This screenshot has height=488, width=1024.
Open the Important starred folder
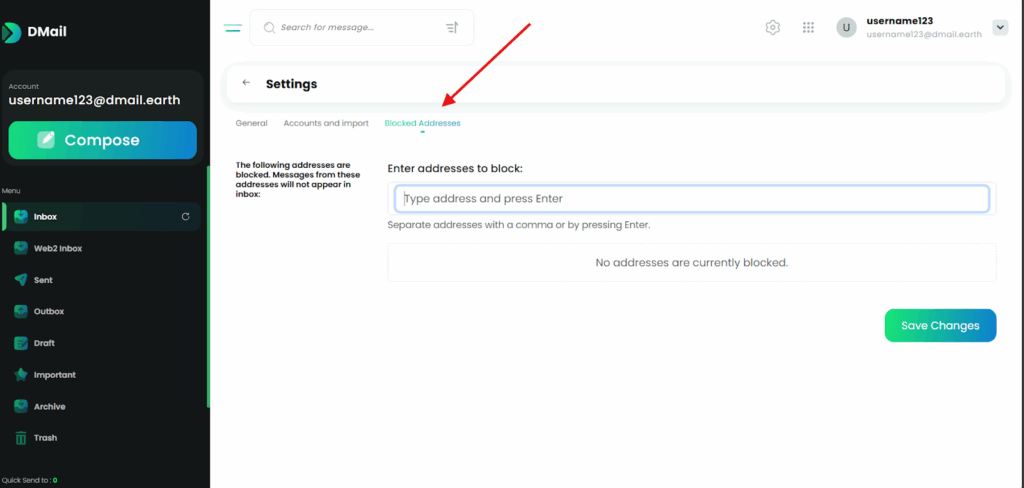tap(54, 375)
